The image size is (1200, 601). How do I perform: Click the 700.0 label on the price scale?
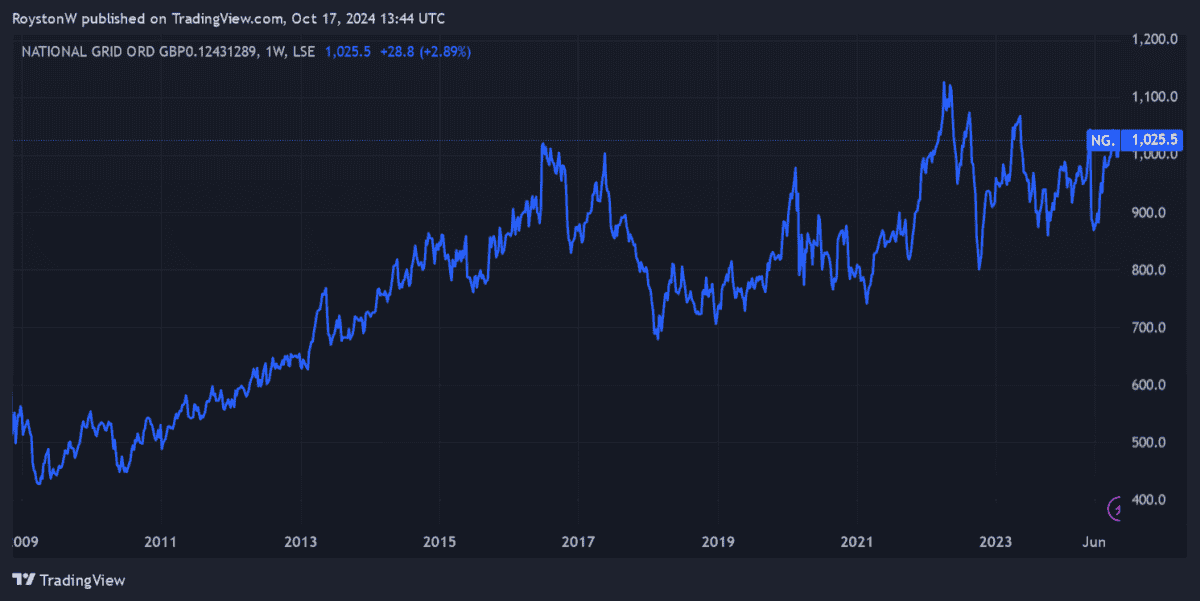pos(1157,328)
